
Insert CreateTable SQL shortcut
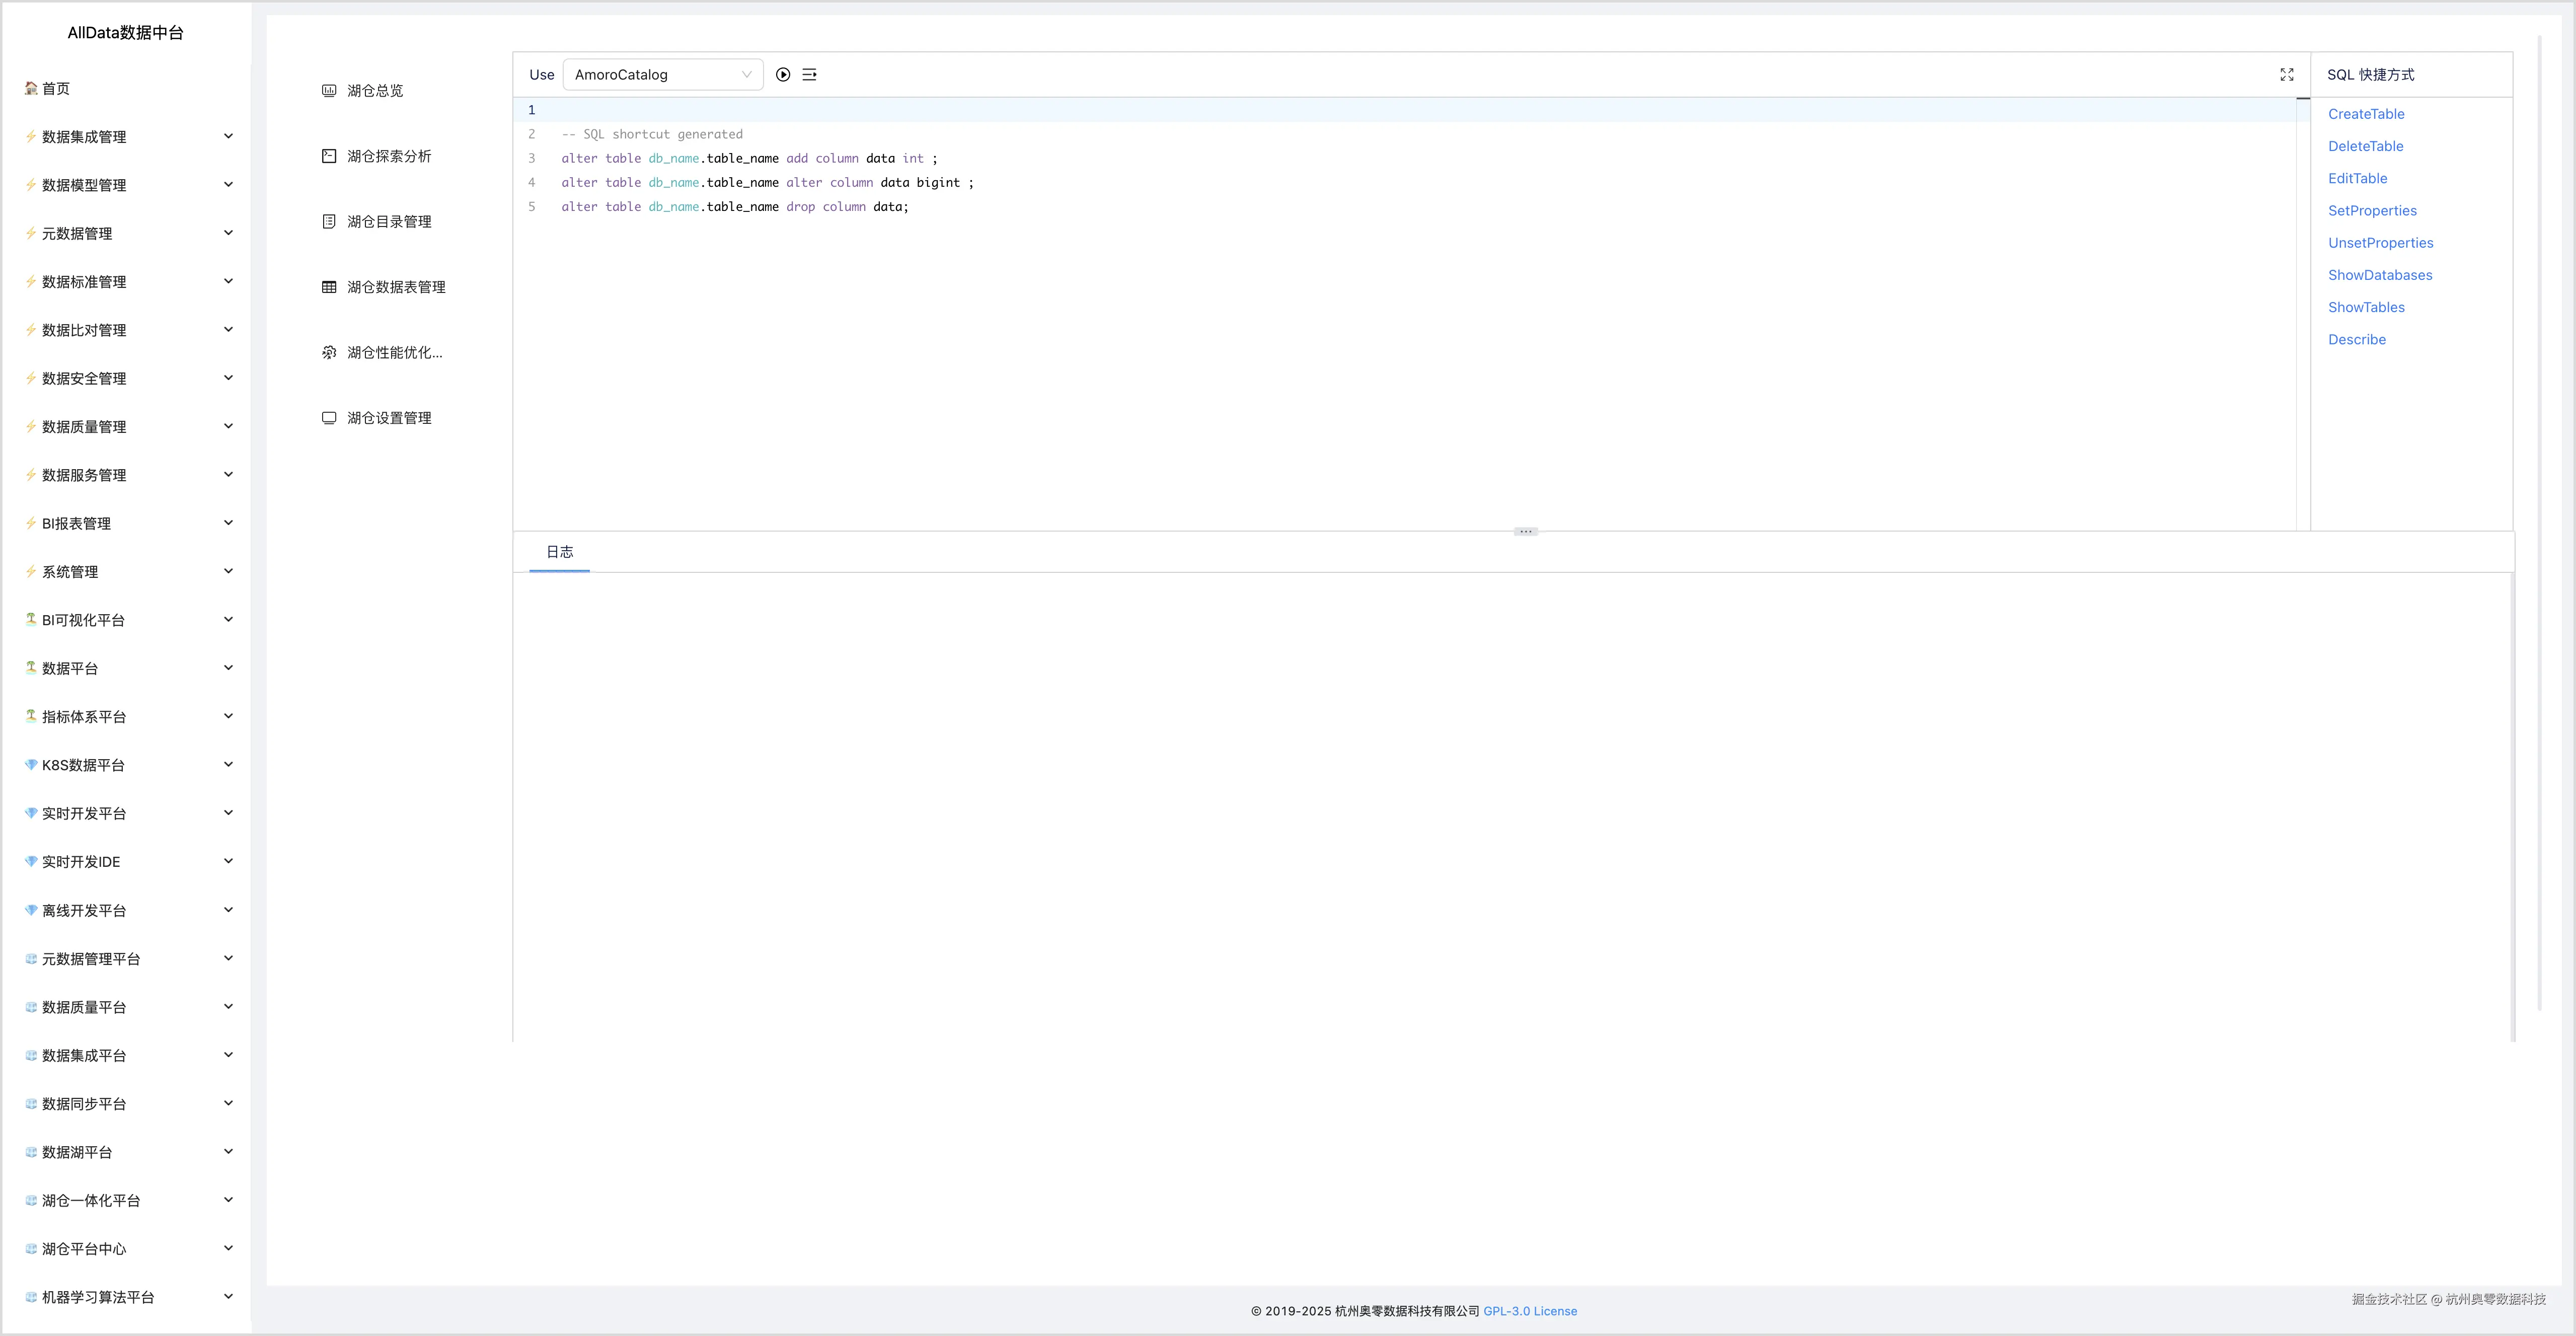point(2365,114)
